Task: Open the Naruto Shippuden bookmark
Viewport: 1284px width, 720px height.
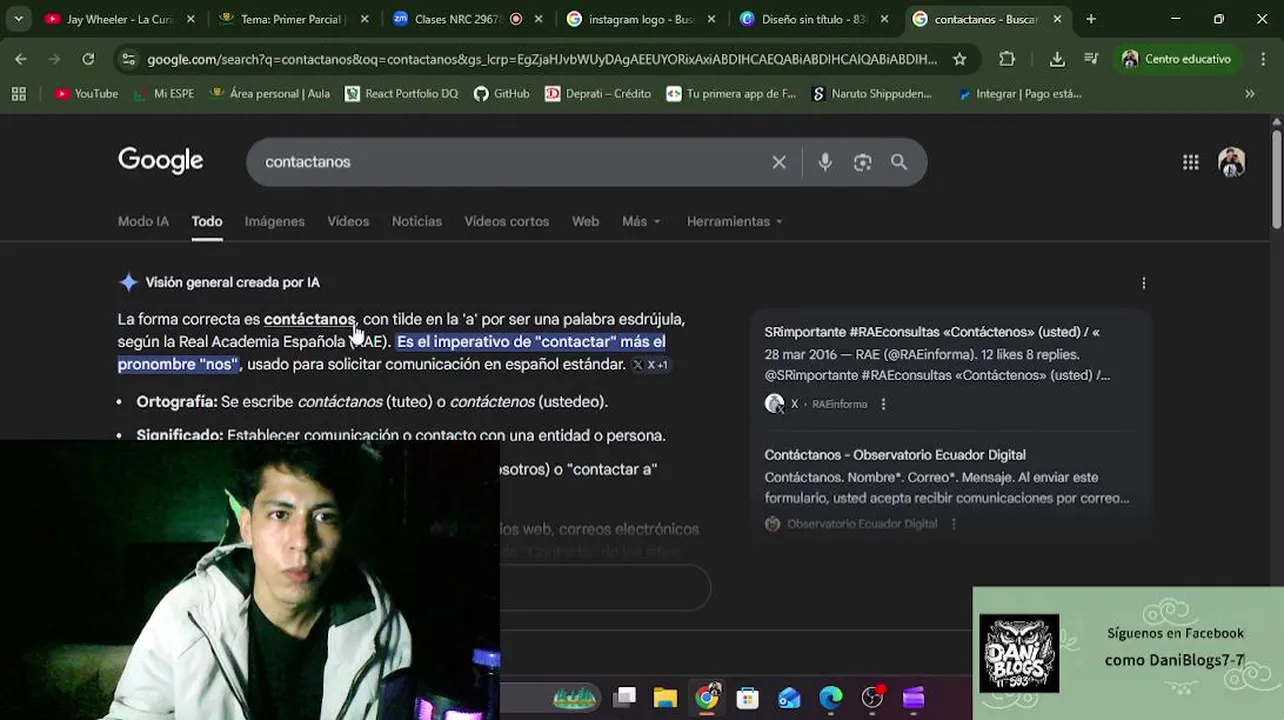Action: pyautogui.click(x=871, y=94)
